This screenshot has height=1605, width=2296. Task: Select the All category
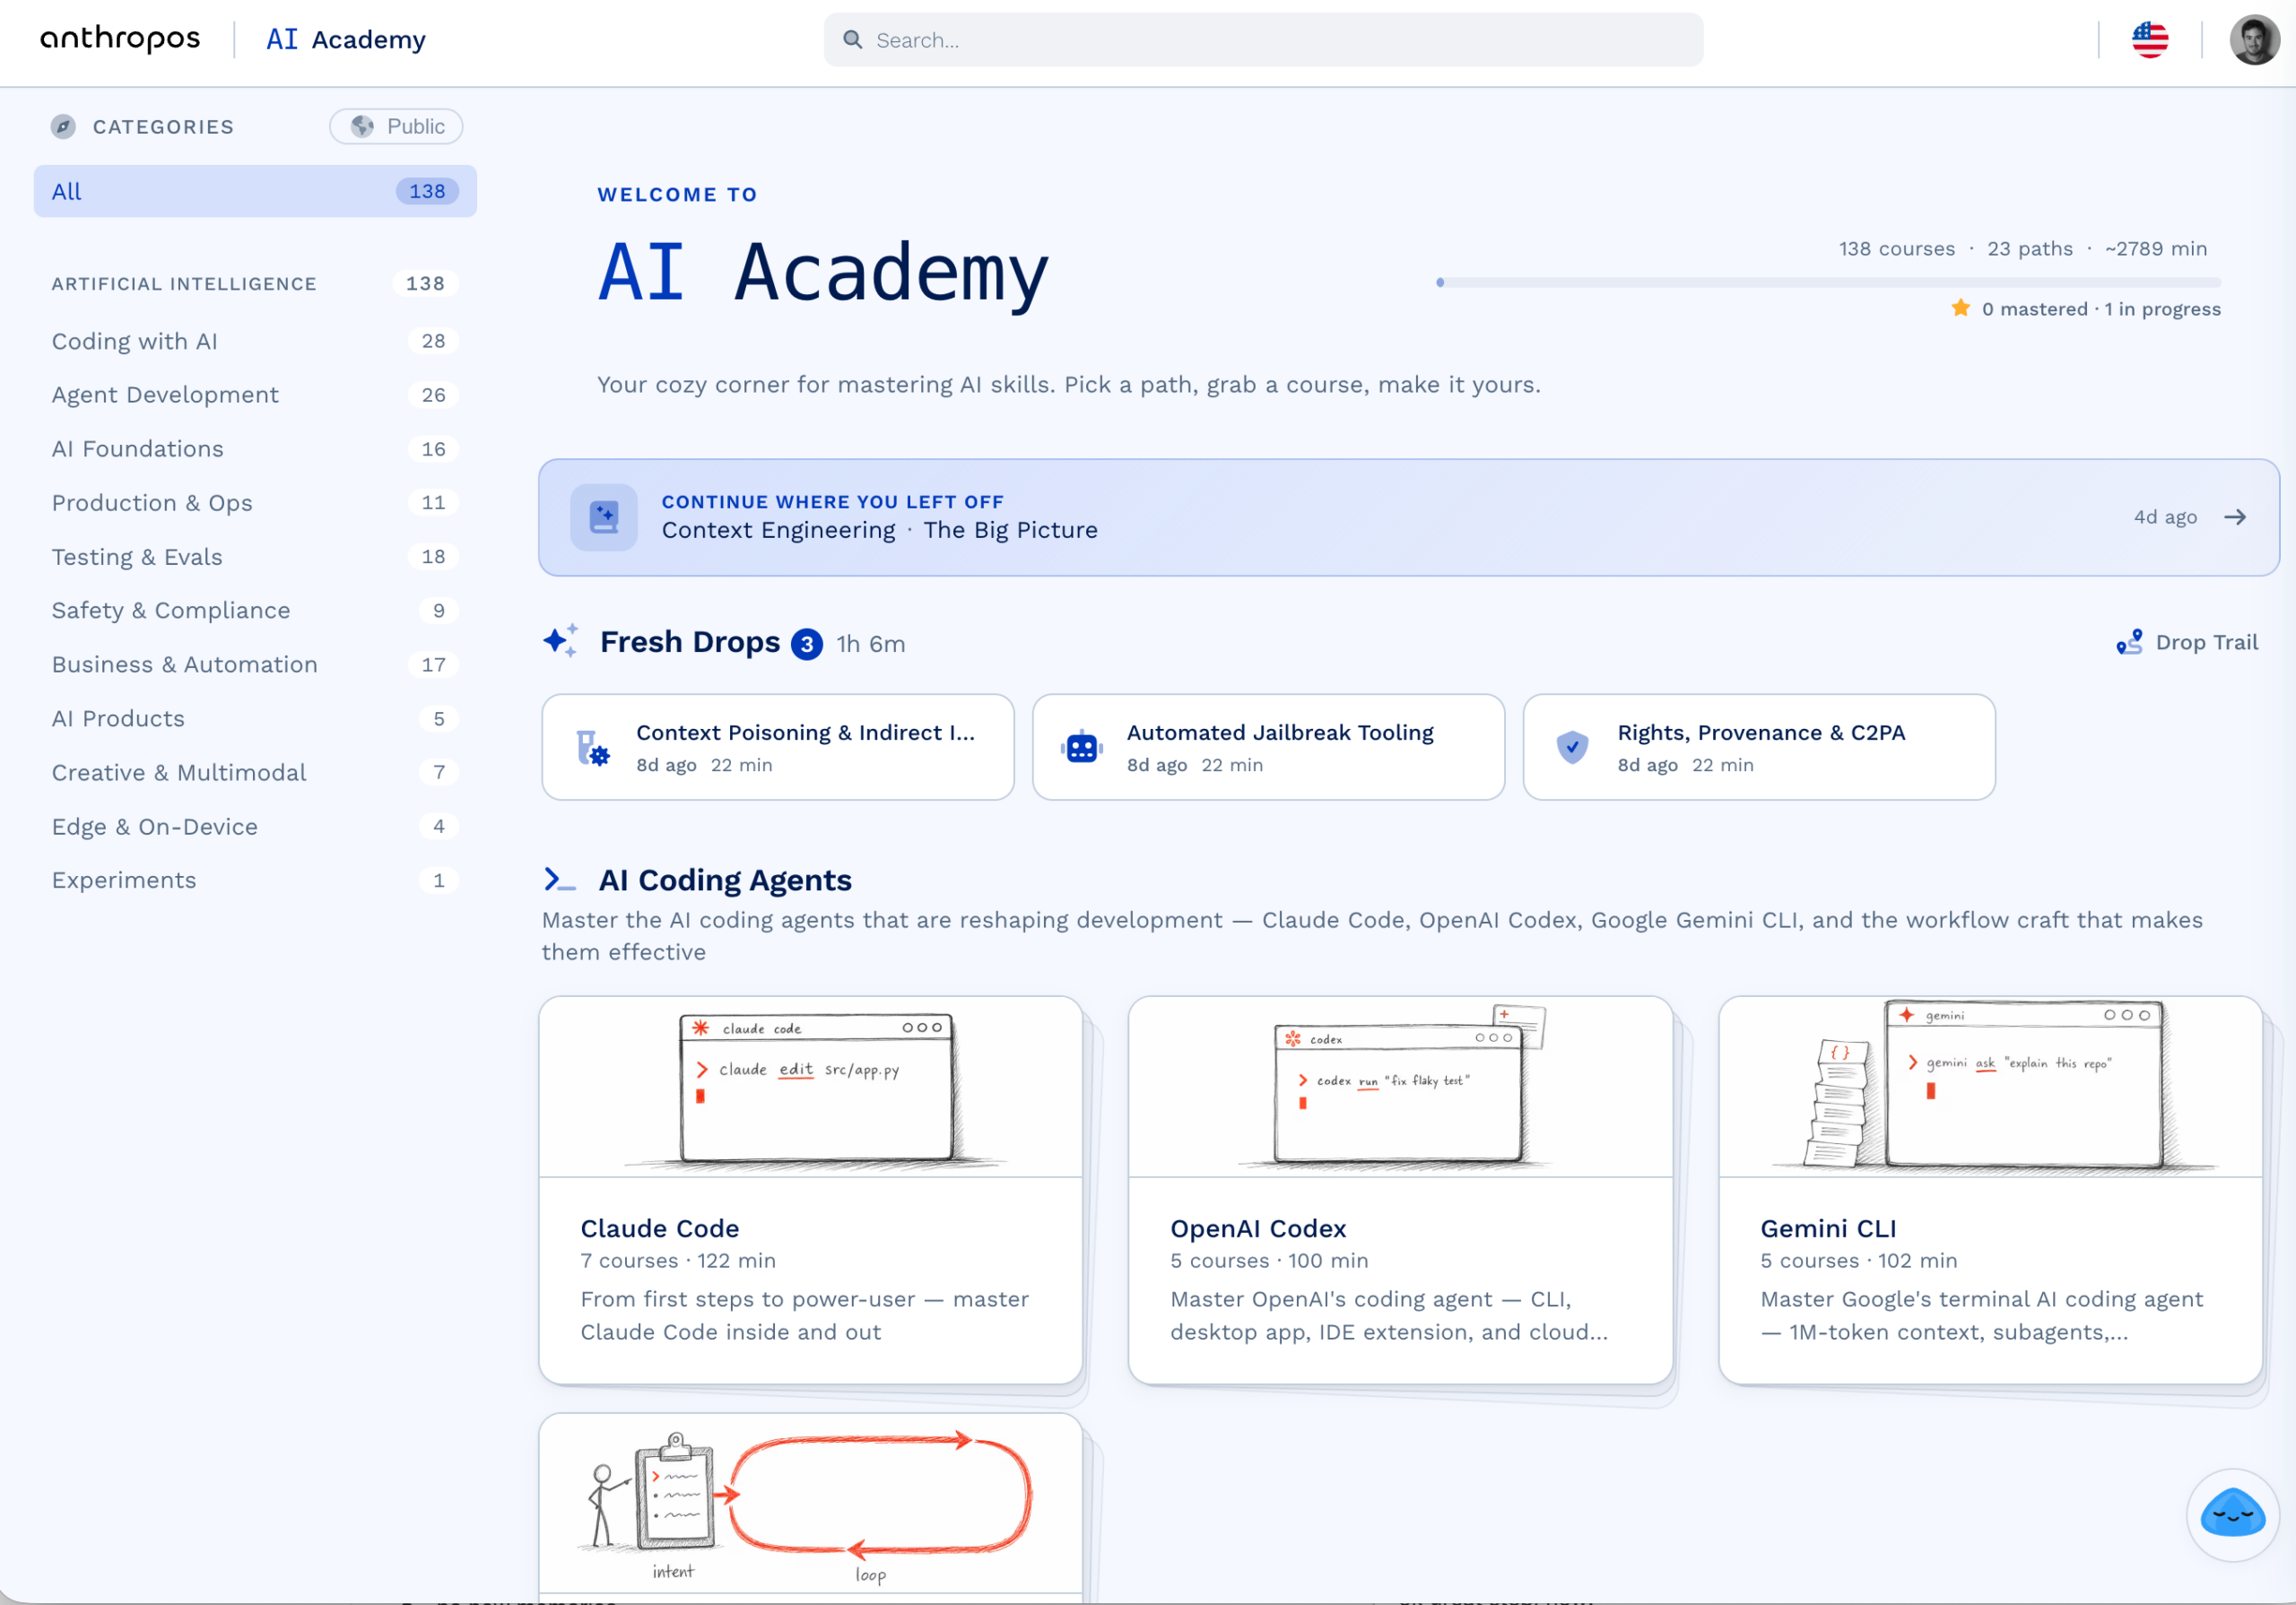coord(255,191)
